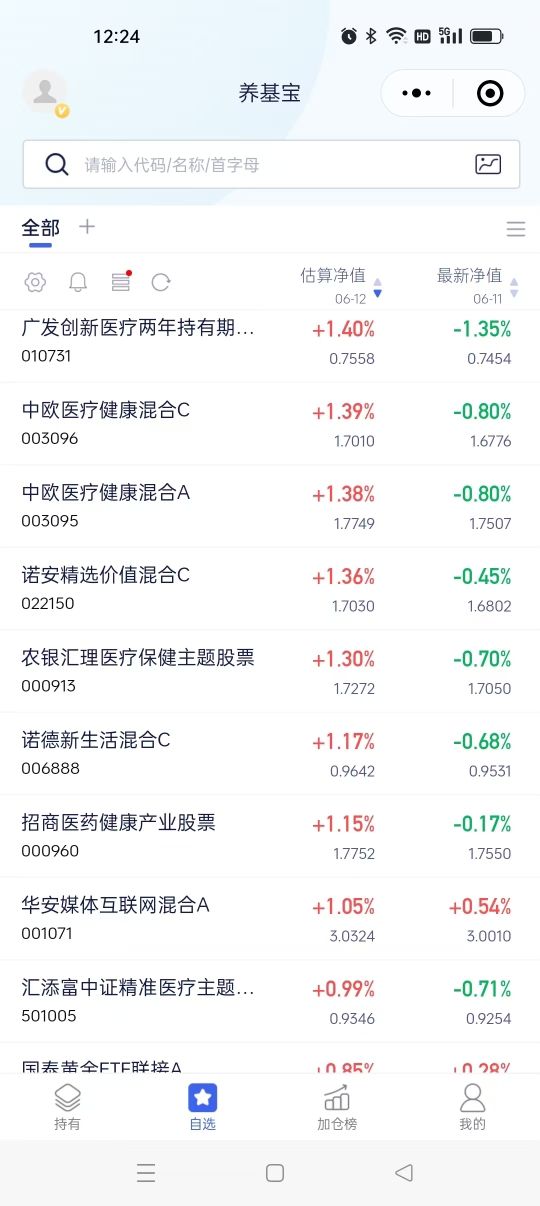Image resolution: width=540 pixels, height=1206 pixels.
Task: Open fund 中欧医疗健康混合C details
Action: coord(270,424)
